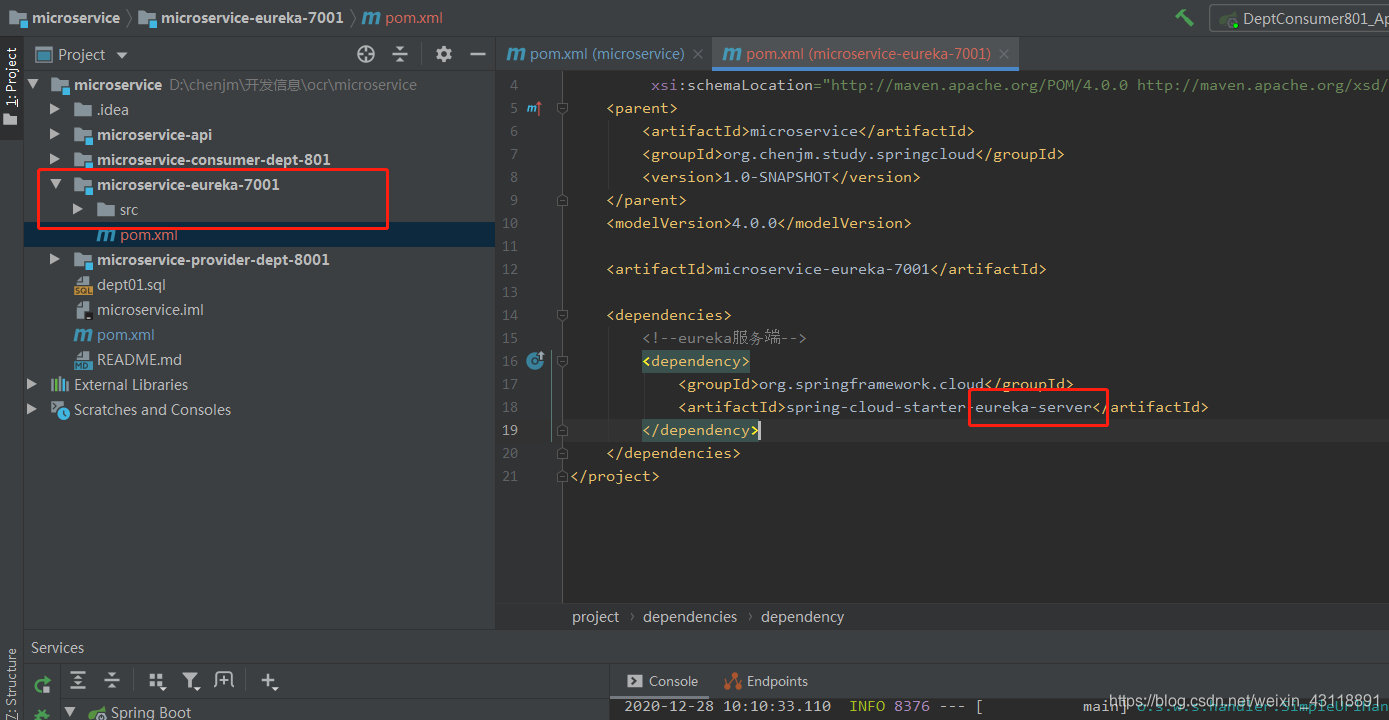The image size is (1389, 720).
Task: Expand the .idea folder
Action: pyautogui.click(x=56, y=110)
